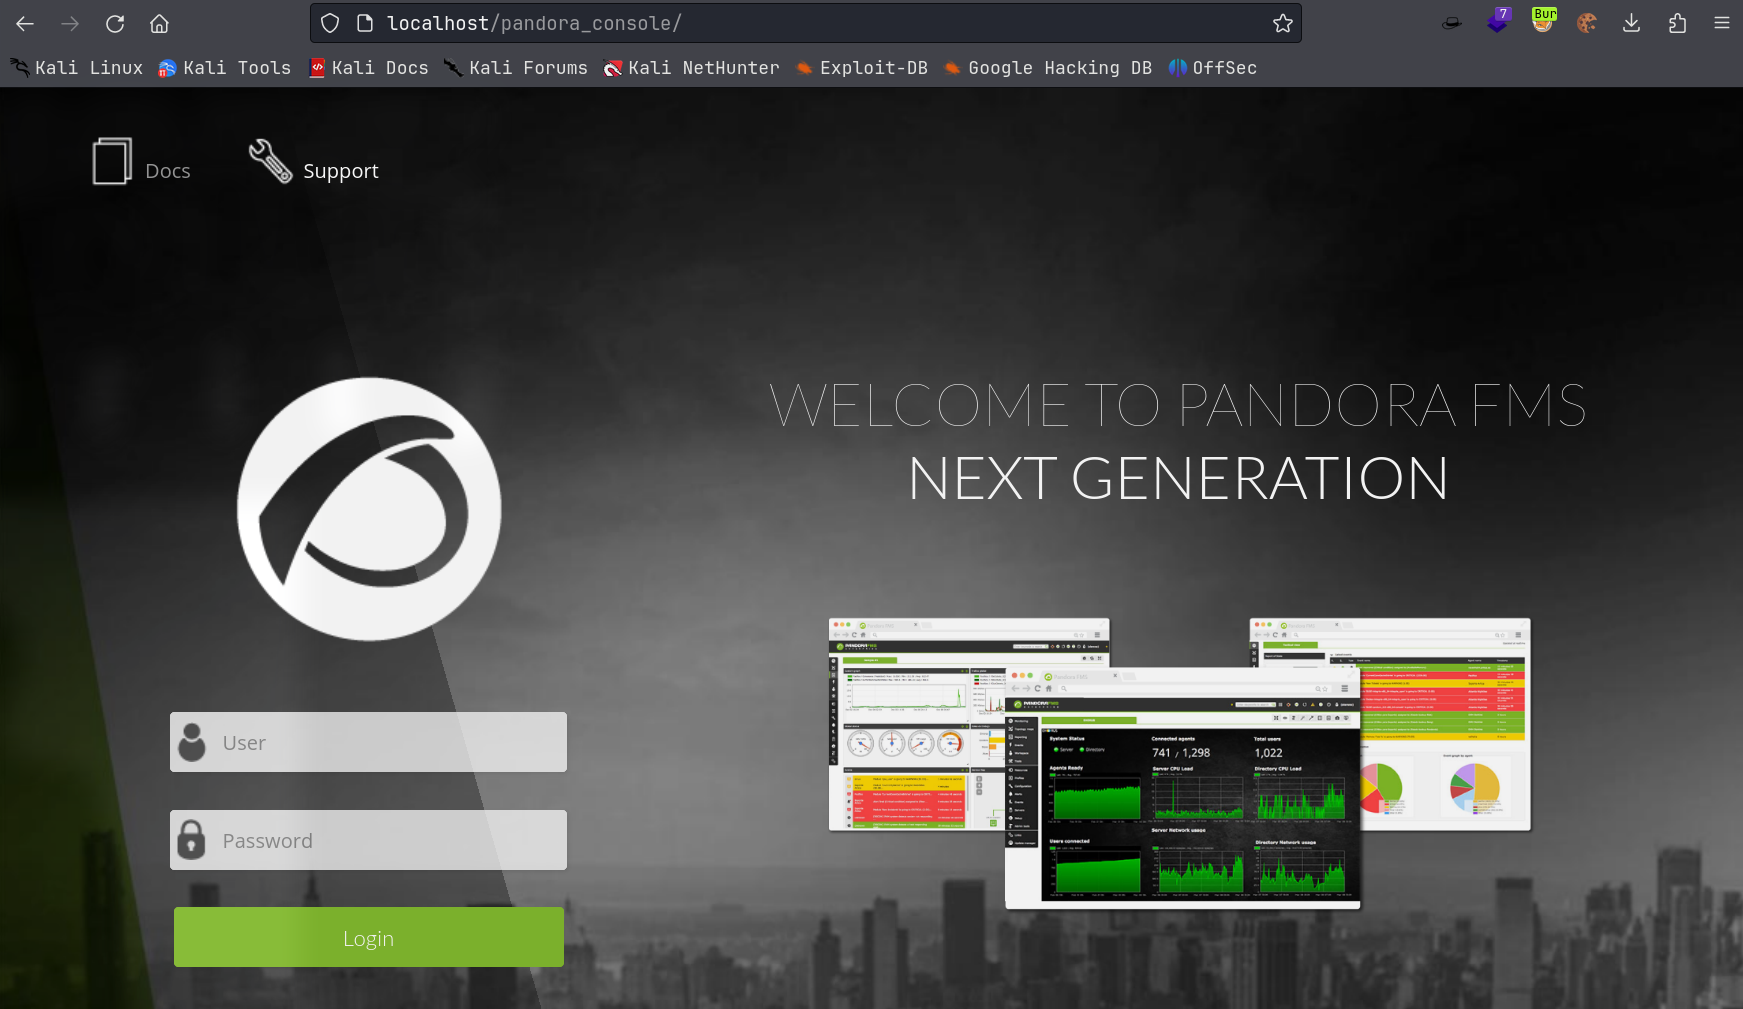Open the purple layers extension with badge 7
The width and height of the screenshot is (1743, 1009).
tap(1498, 21)
